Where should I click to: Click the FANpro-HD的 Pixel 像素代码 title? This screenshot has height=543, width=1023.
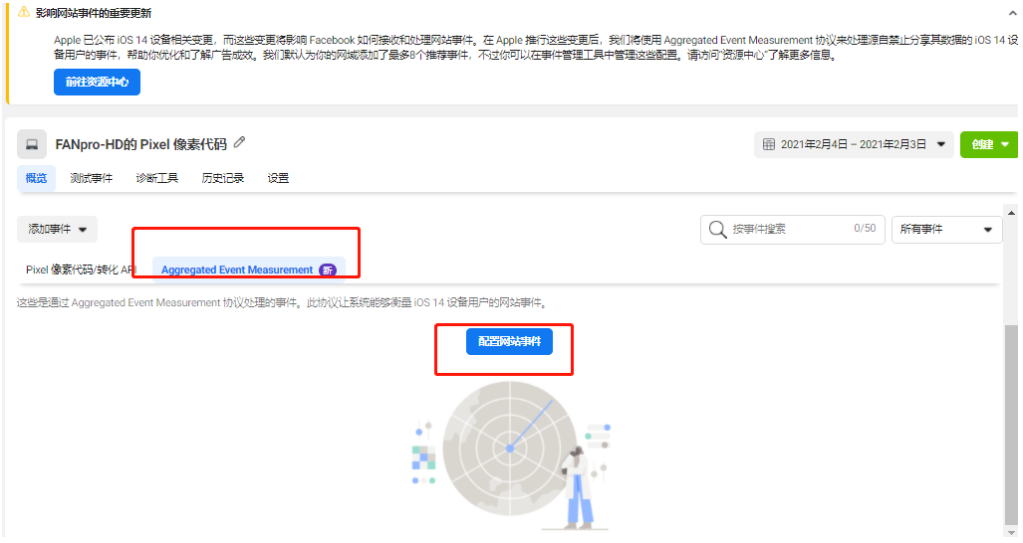[141, 144]
